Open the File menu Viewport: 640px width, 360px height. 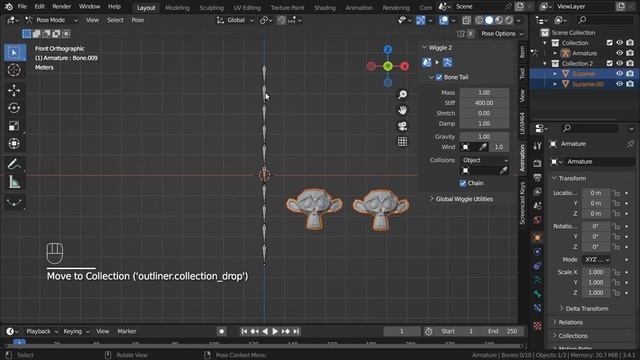click(x=22, y=7)
